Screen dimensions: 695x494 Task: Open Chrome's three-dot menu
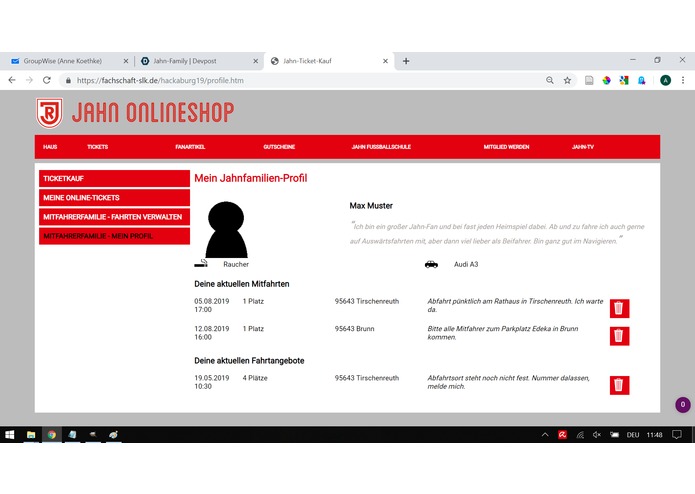click(x=683, y=80)
